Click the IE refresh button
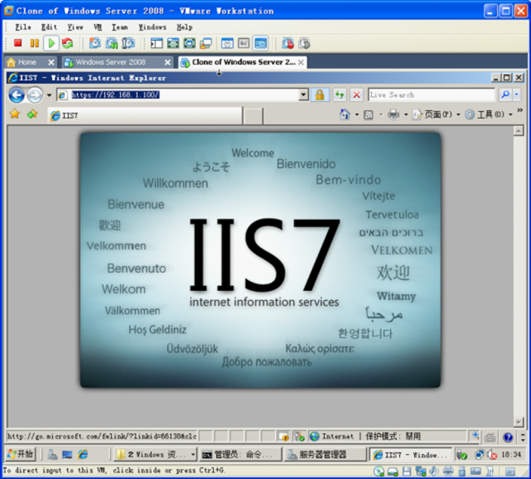The image size is (531, 479). [x=339, y=95]
